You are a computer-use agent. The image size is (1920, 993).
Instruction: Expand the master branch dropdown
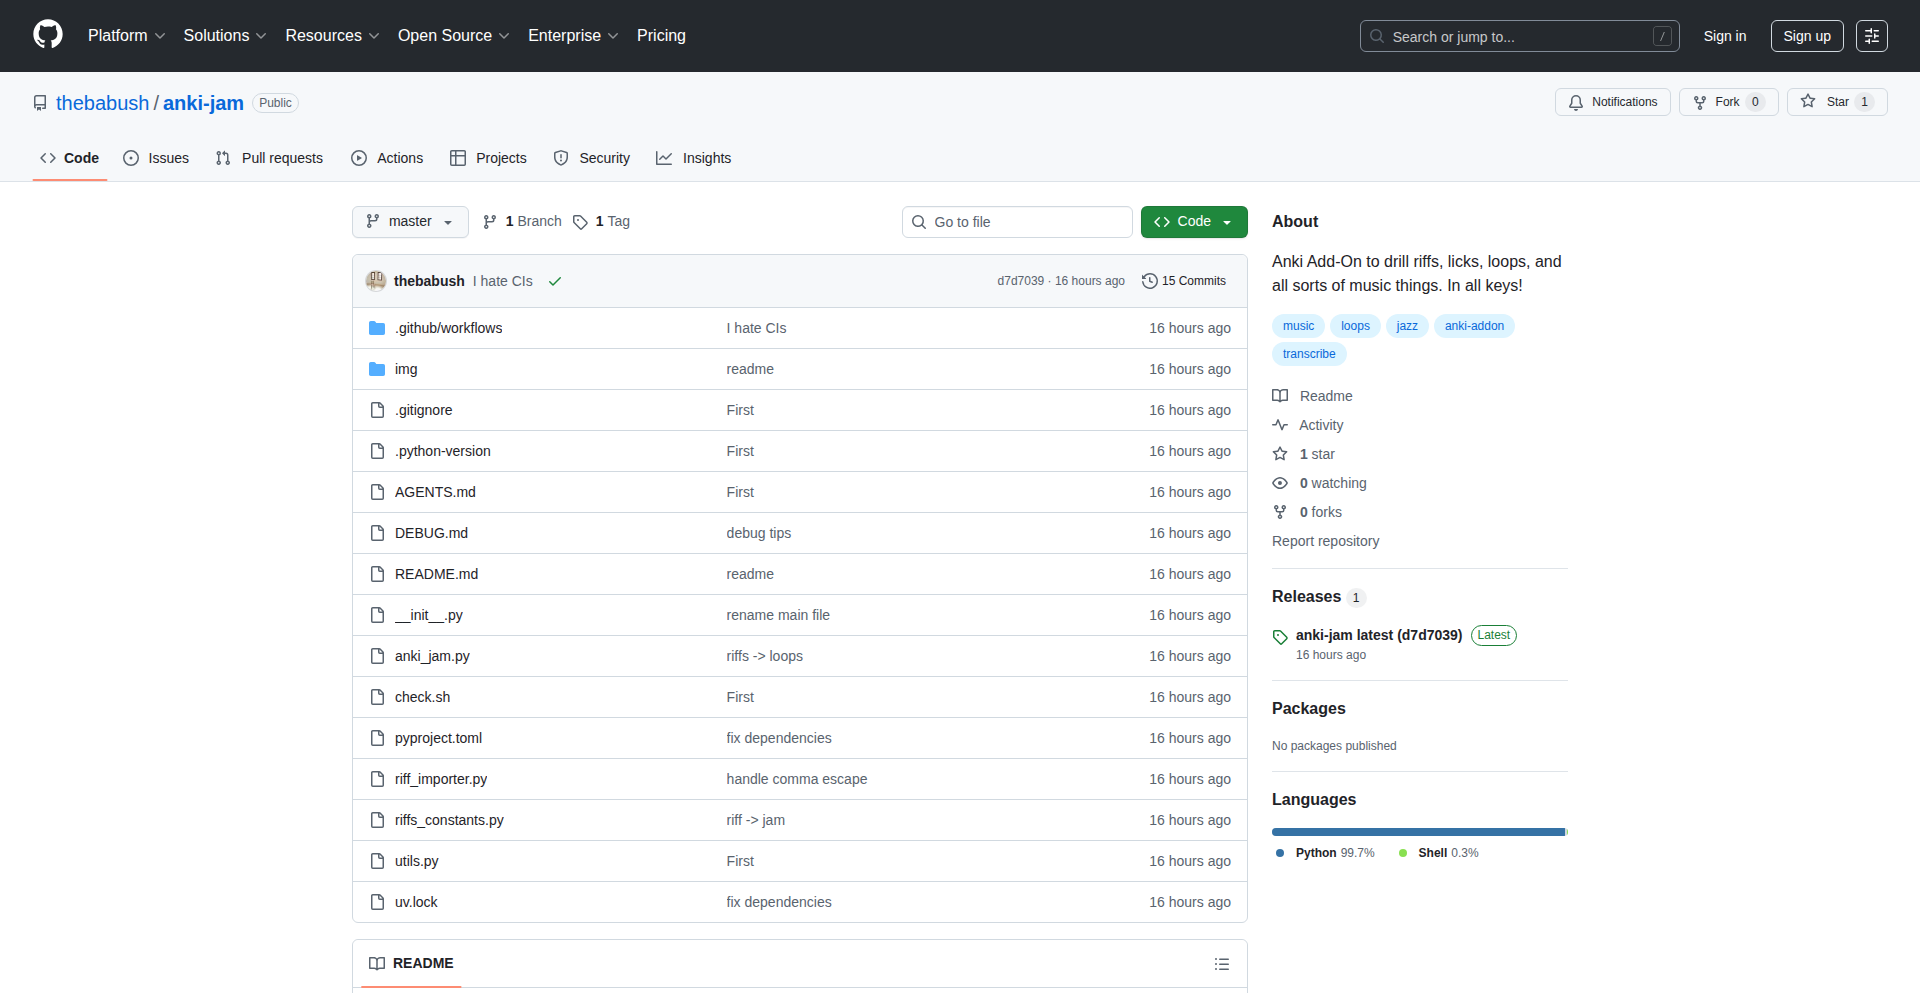[x=410, y=222]
